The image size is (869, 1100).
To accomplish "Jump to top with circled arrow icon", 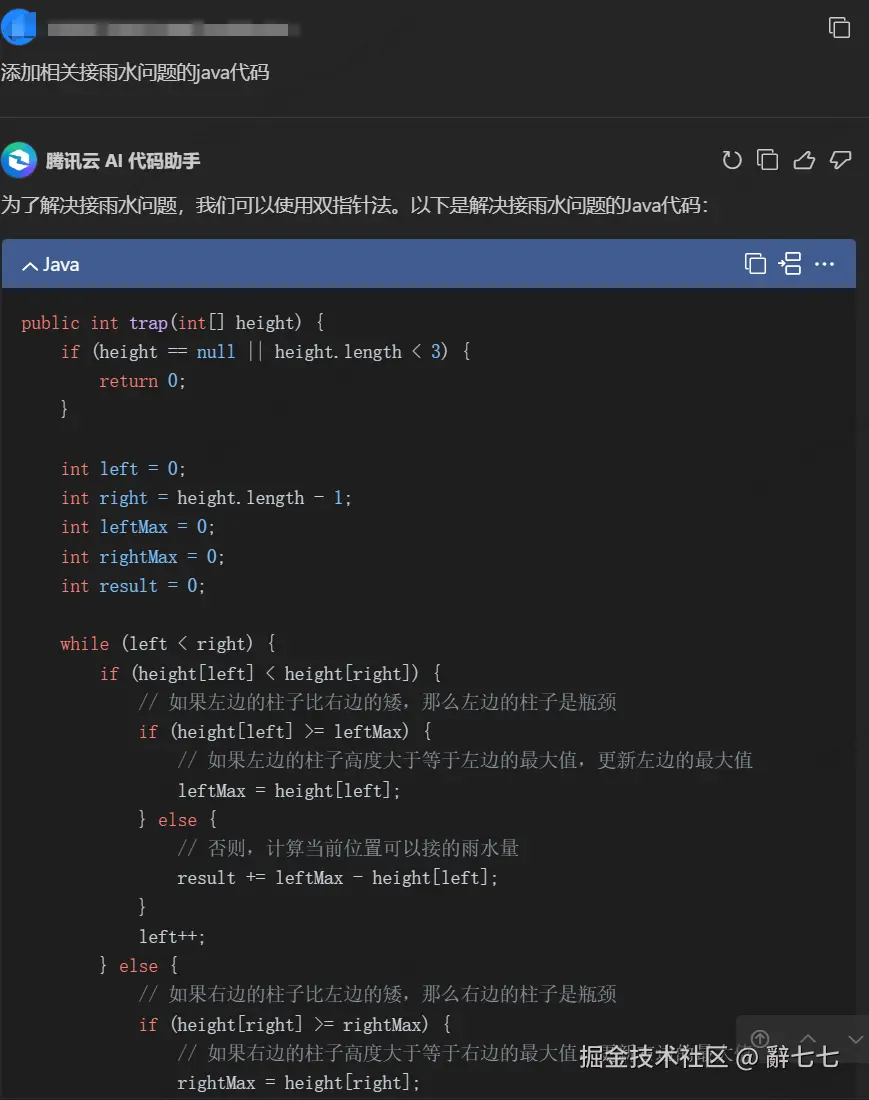I will (760, 1038).
